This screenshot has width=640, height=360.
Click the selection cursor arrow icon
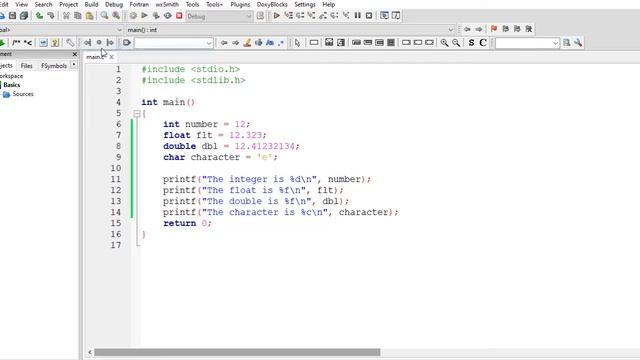coord(297,42)
